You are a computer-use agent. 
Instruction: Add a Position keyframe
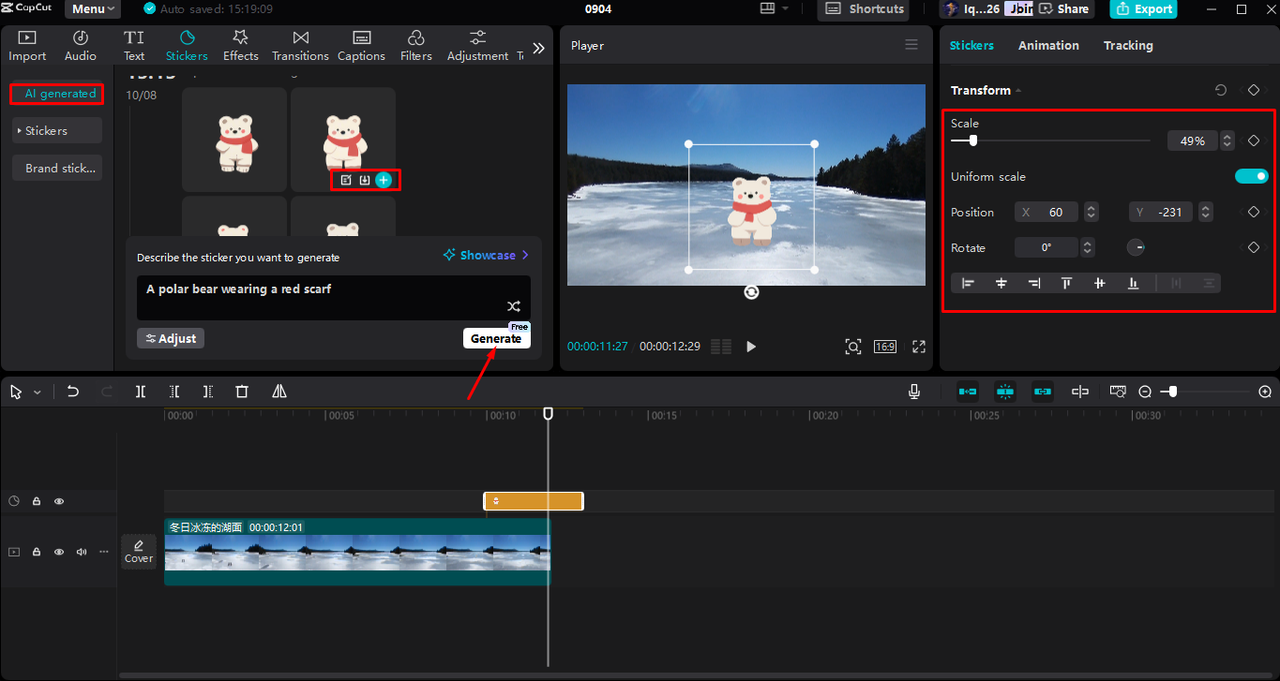click(x=1253, y=212)
